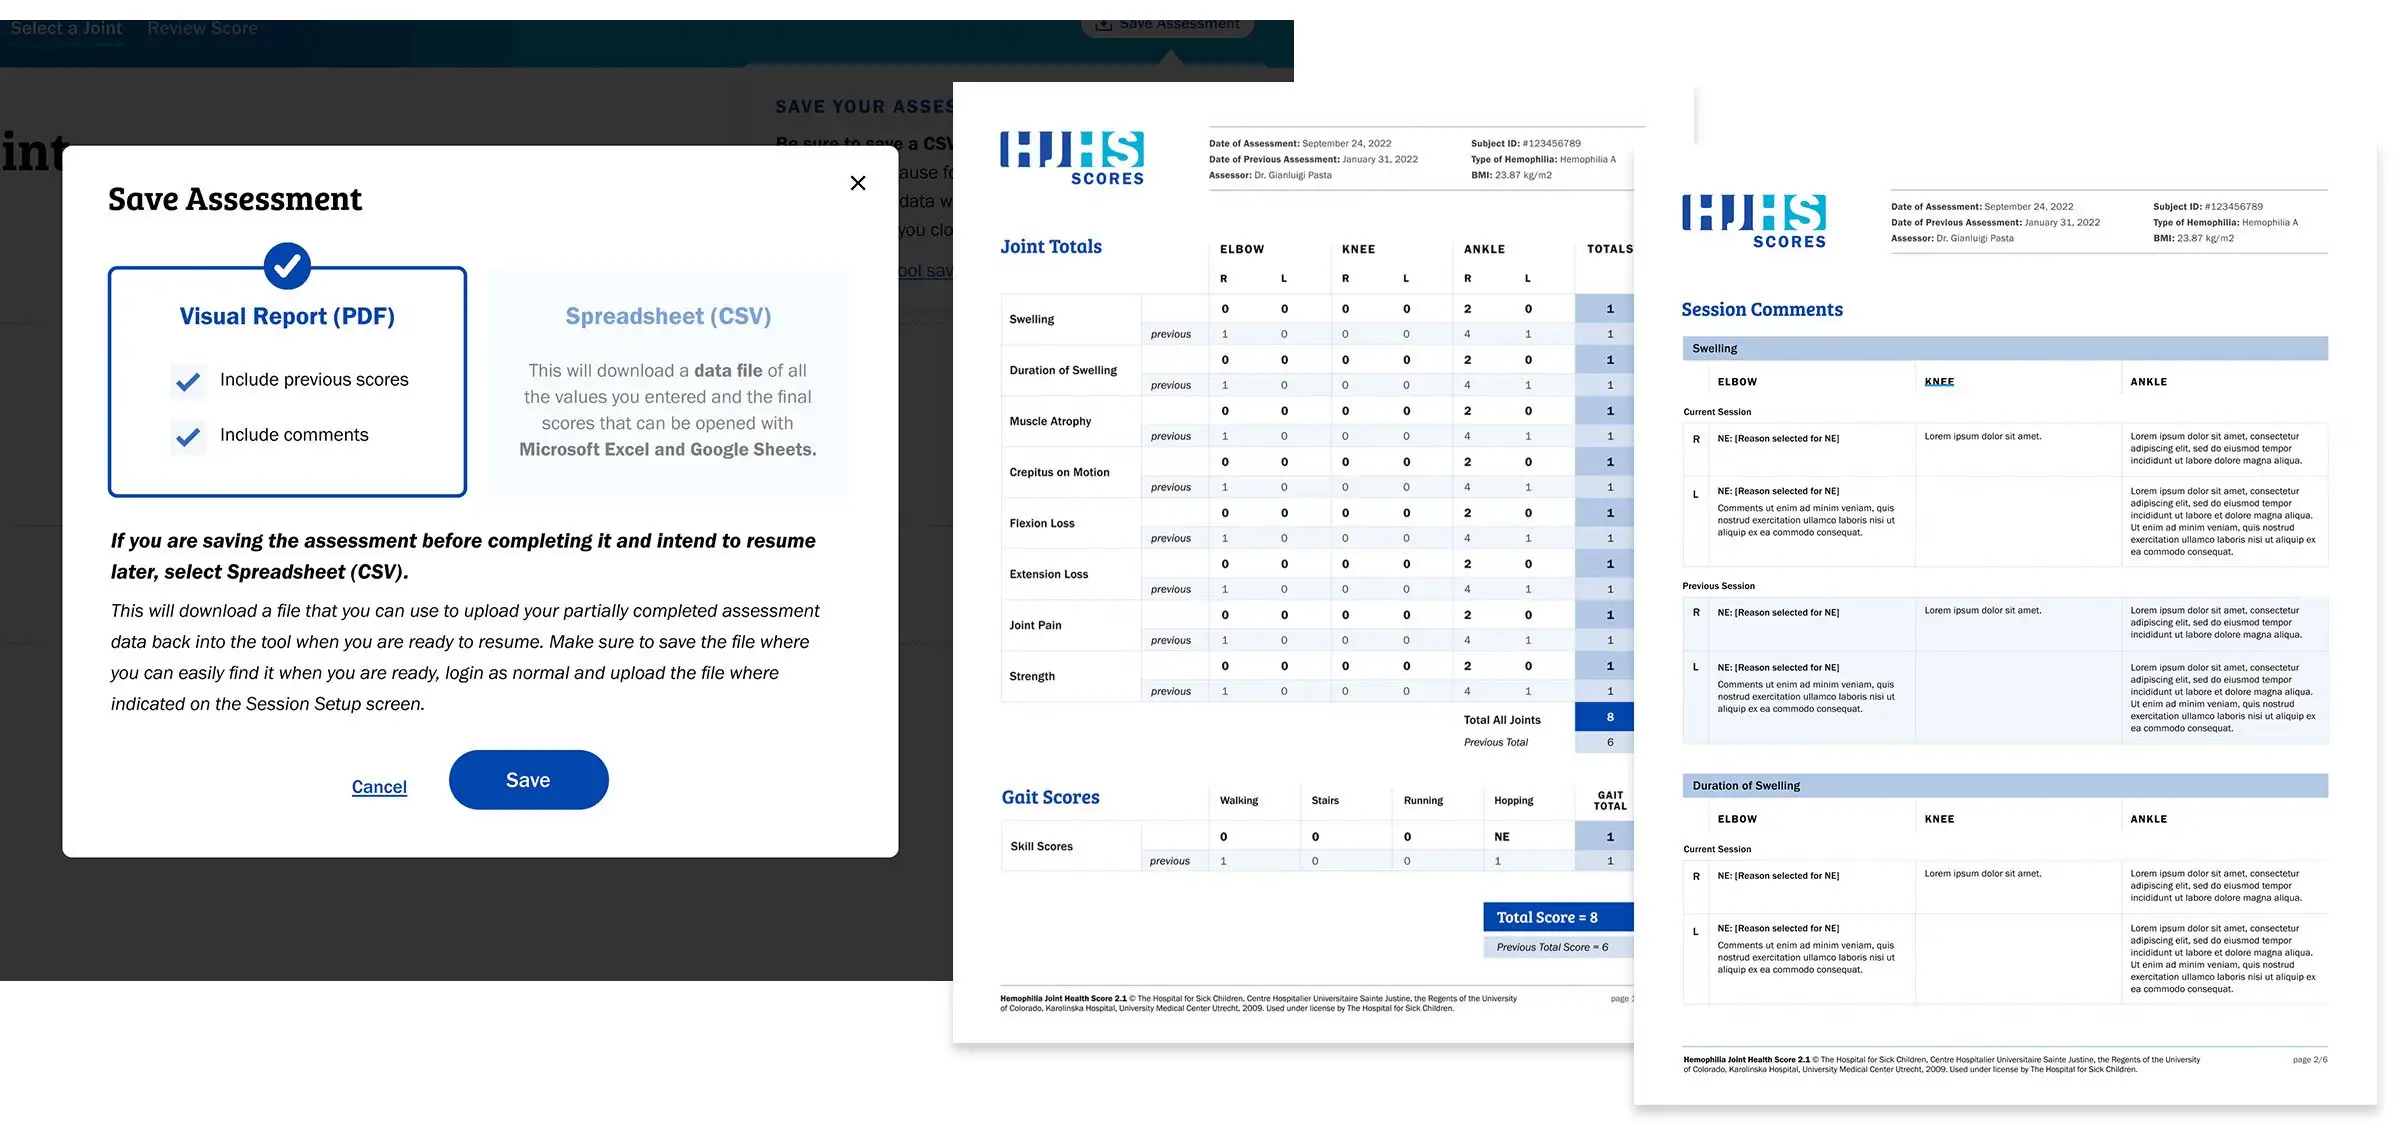Click the Cancel link
Image resolution: width=2400 pixels, height=1139 pixels.
(x=379, y=787)
